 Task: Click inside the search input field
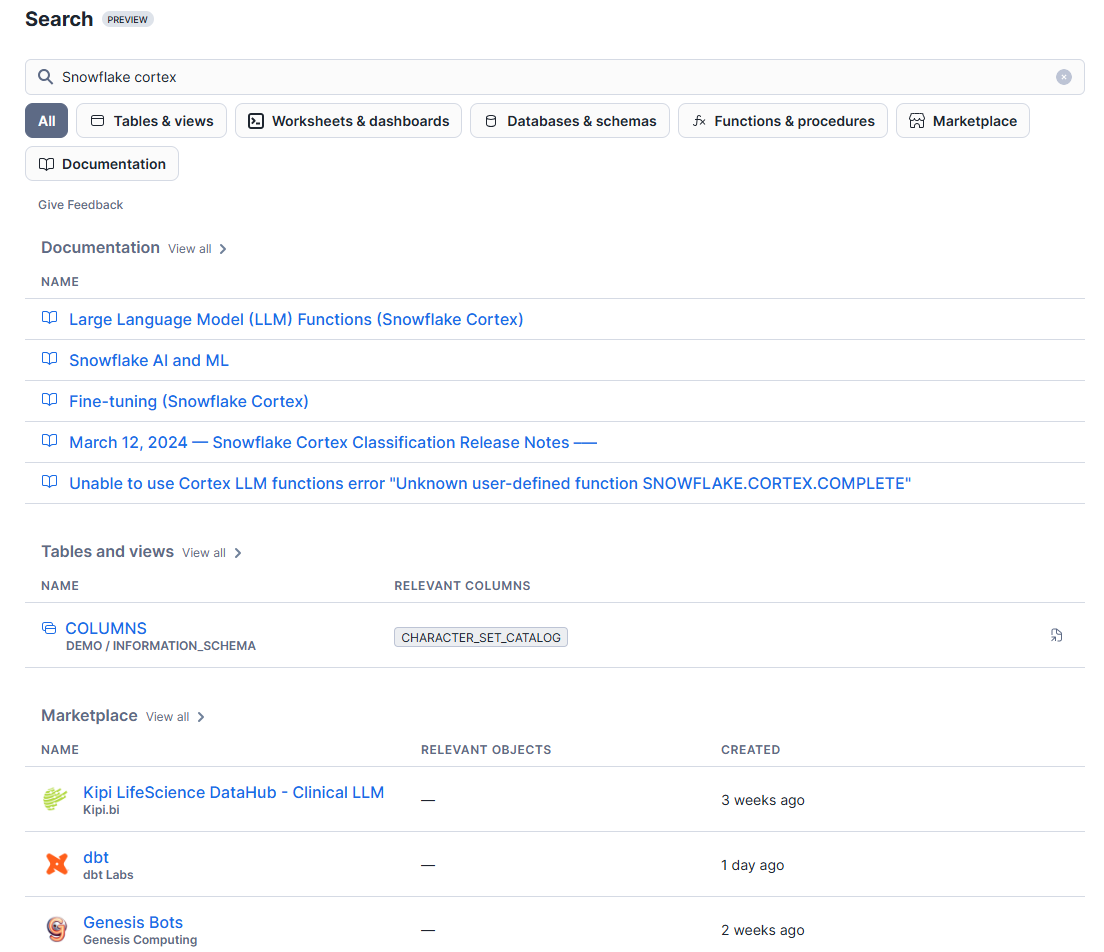coord(400,76)
